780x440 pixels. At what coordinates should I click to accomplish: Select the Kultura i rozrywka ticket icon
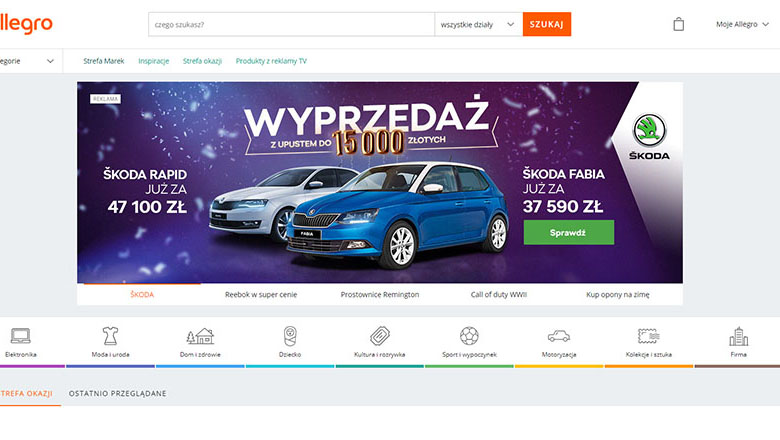click(380, 336)
